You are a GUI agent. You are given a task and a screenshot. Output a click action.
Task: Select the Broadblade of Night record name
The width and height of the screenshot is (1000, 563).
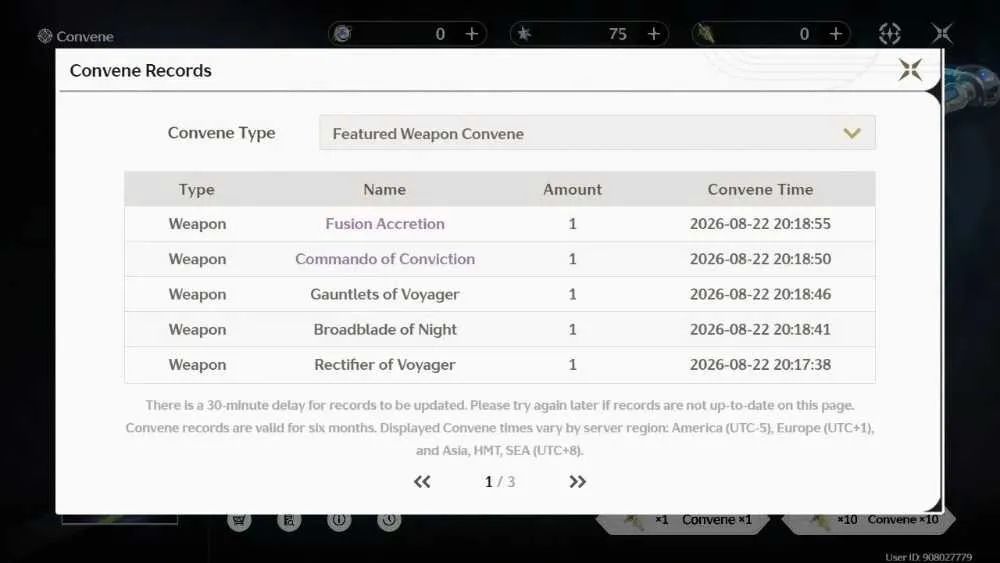pos(385,330)
